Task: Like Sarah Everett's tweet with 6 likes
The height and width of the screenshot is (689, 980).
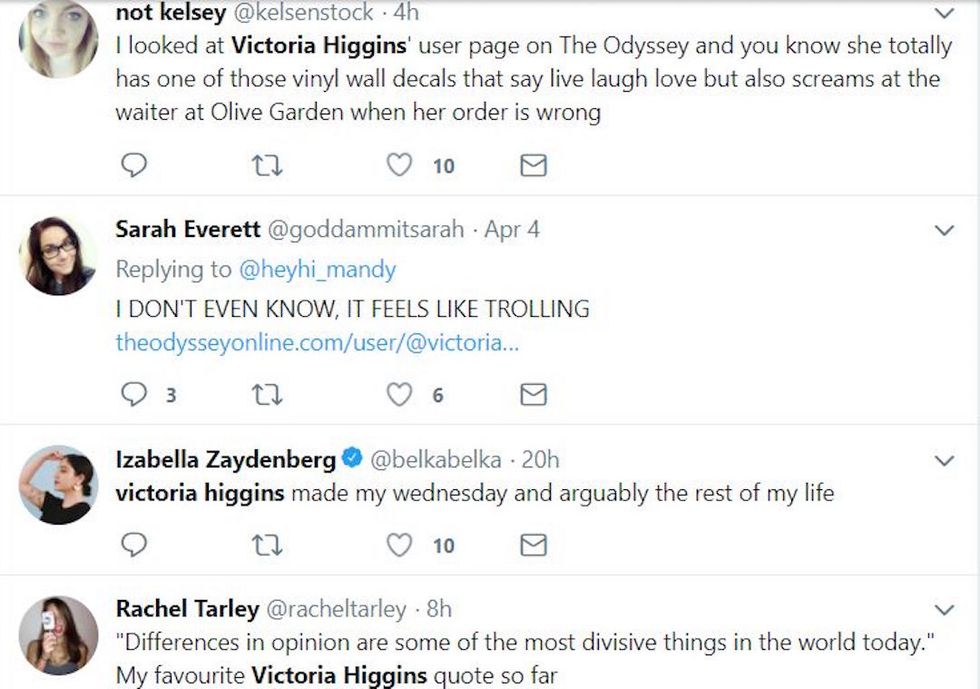Action: click(x=400, y=395)
